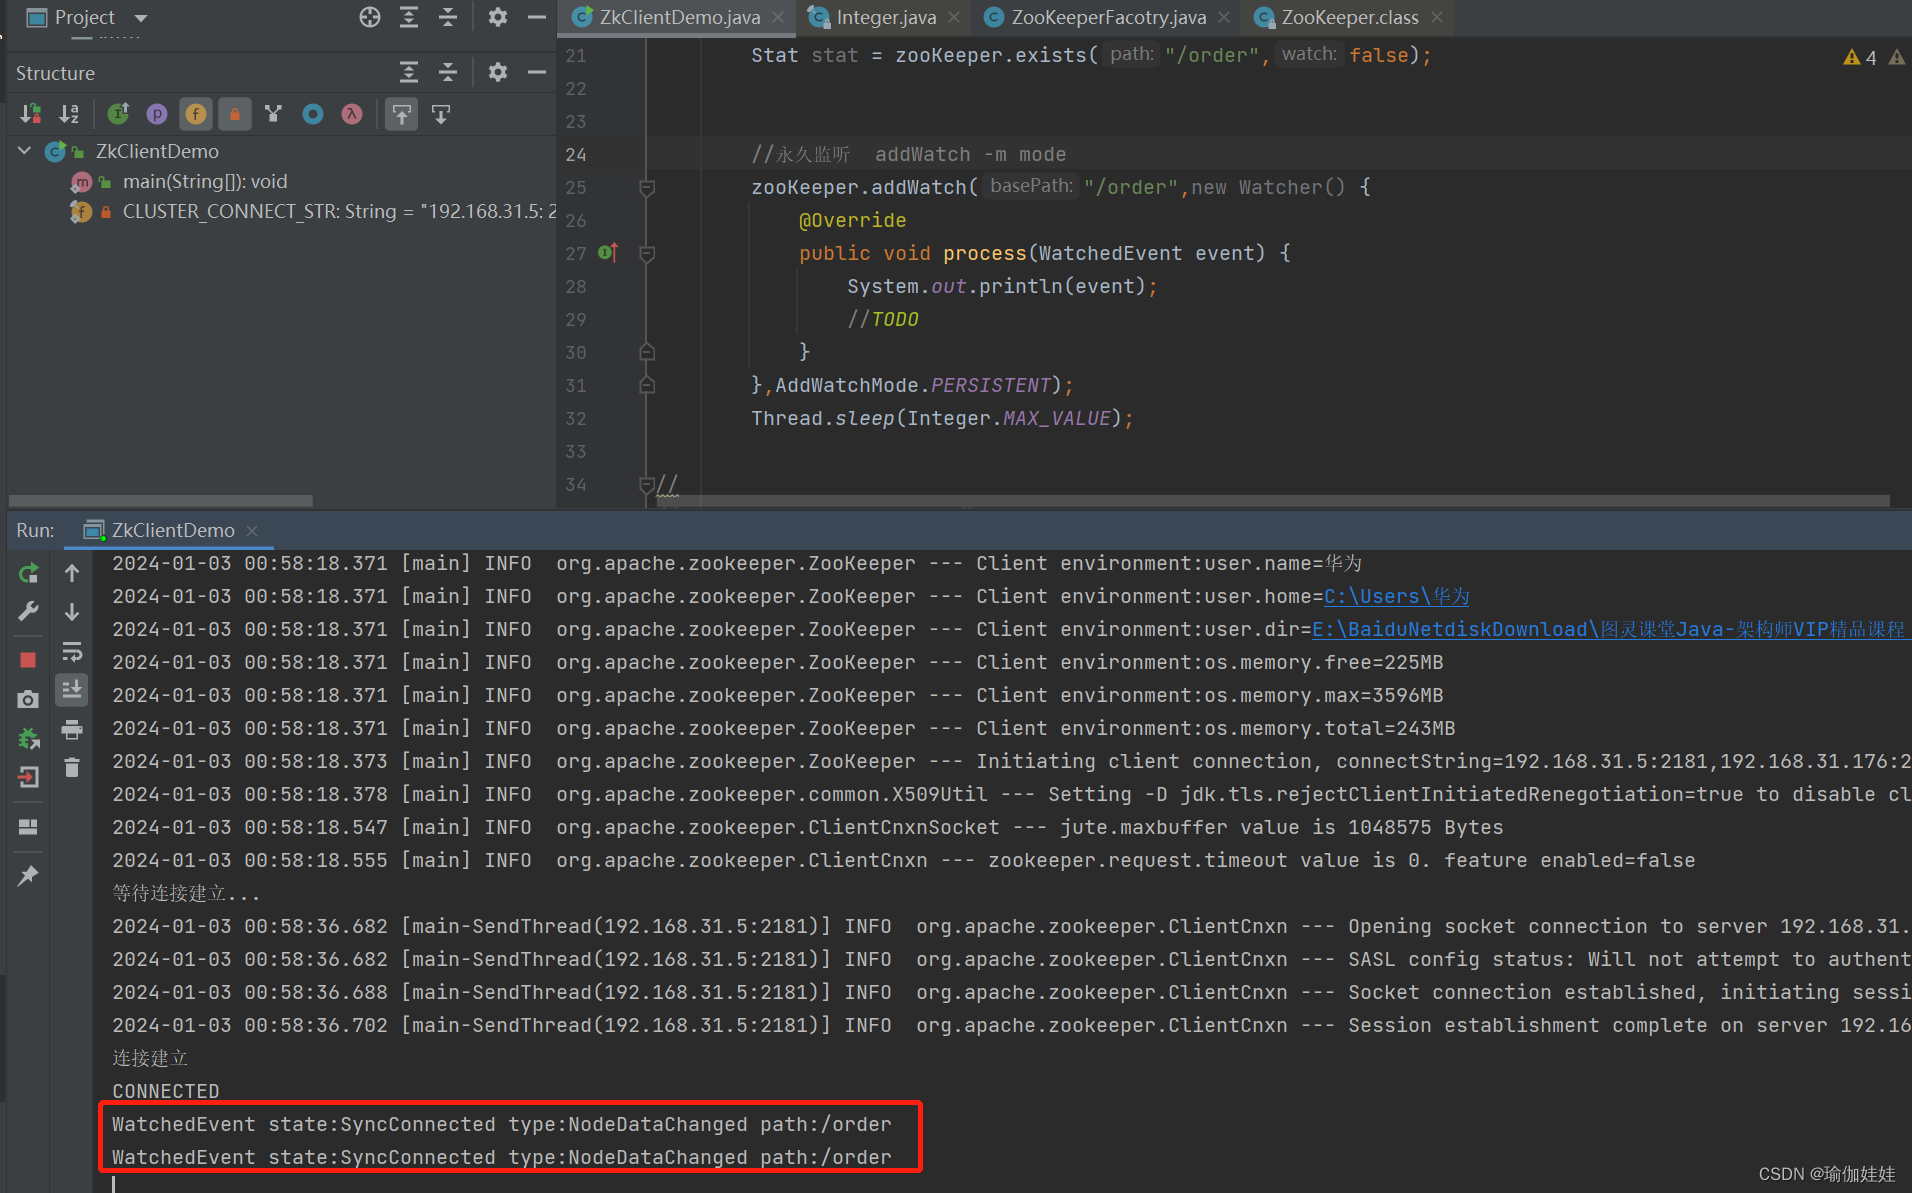
Task: Switch to ZooKeeper.class editor tab
Action: point(1349,17)
